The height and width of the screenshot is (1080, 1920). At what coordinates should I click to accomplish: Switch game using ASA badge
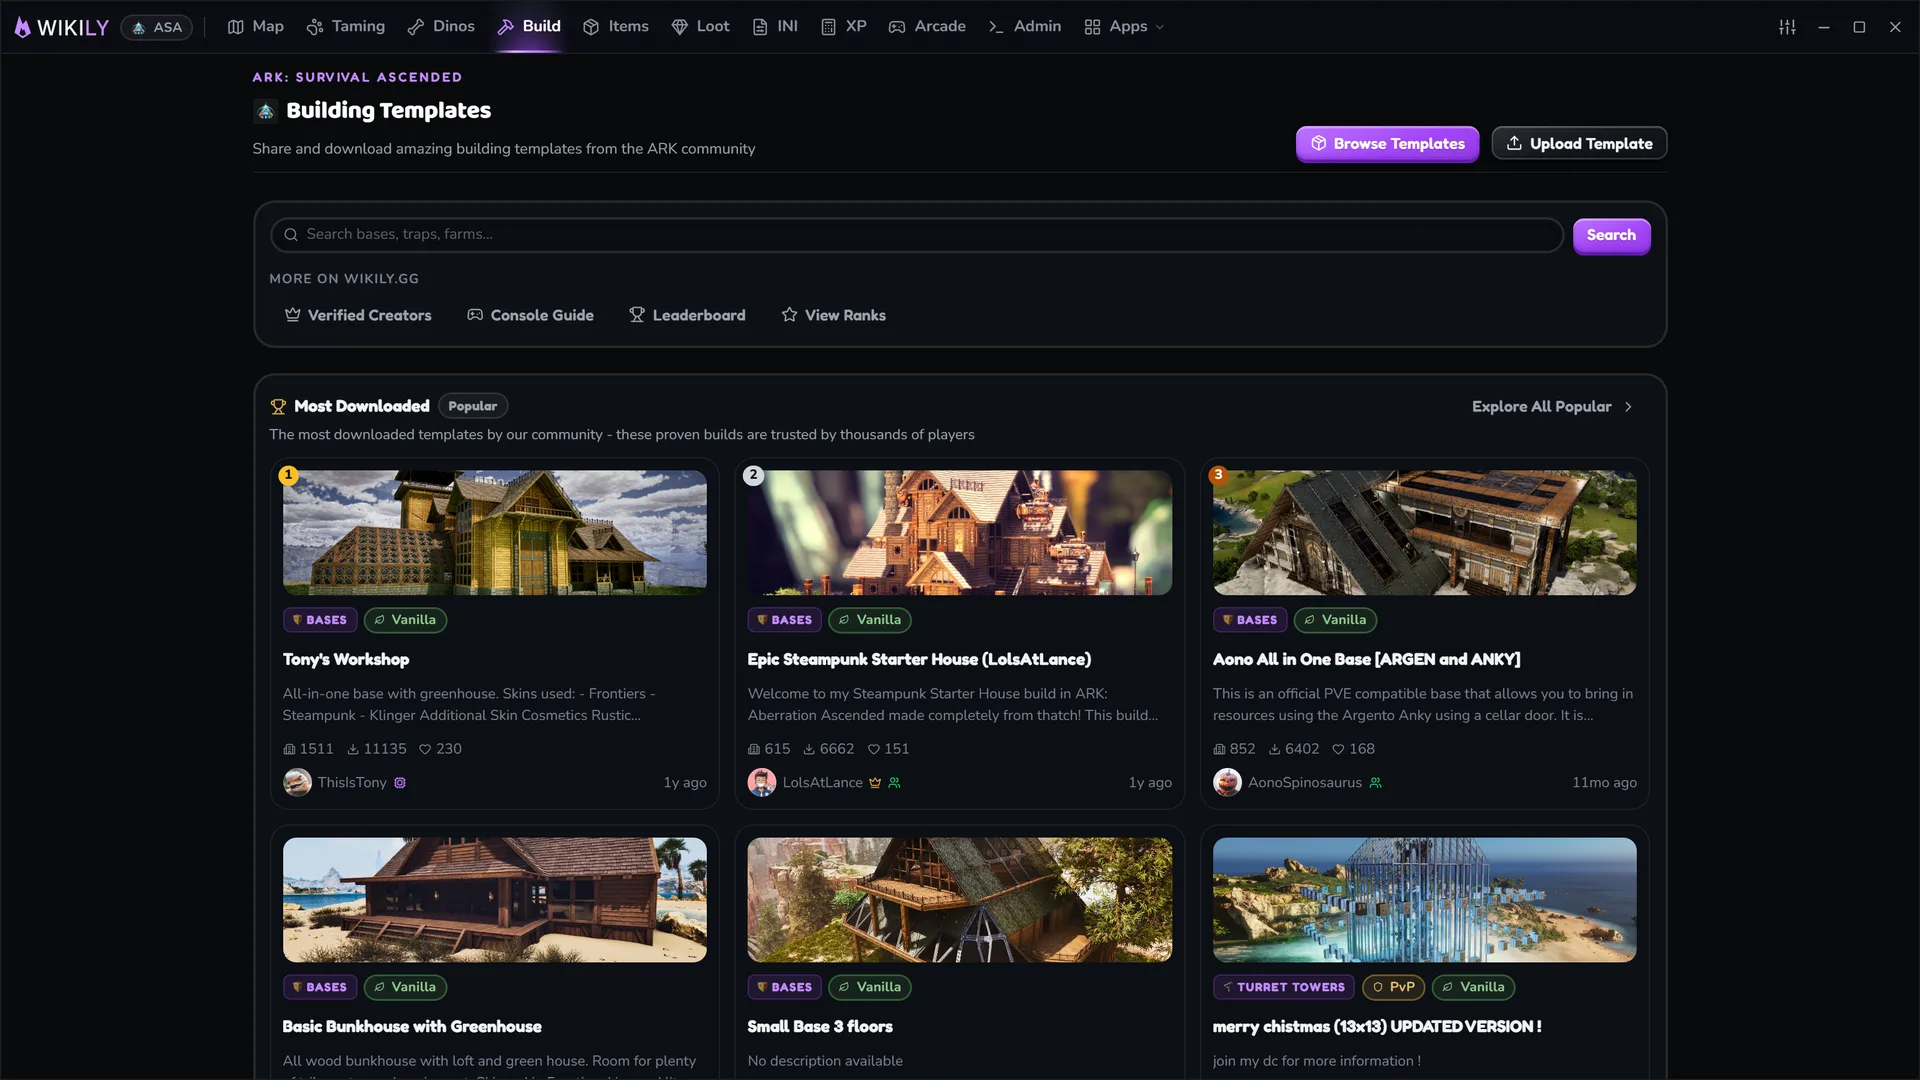157,27
